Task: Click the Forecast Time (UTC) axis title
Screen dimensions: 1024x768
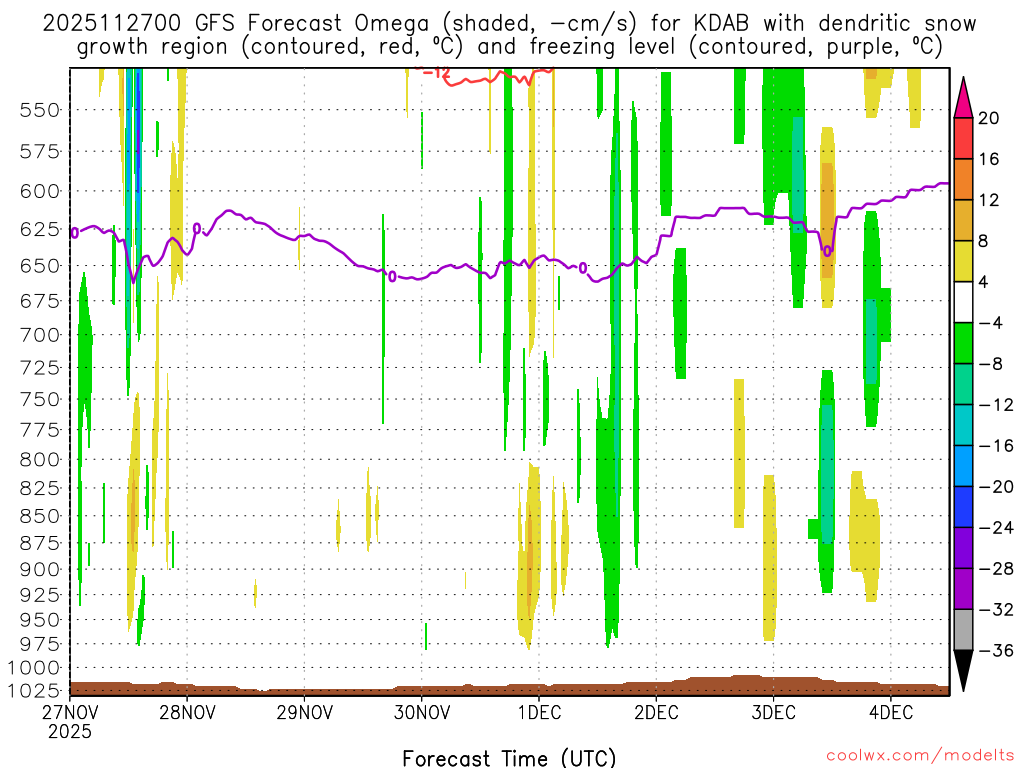Action: (x=509, y=758)
